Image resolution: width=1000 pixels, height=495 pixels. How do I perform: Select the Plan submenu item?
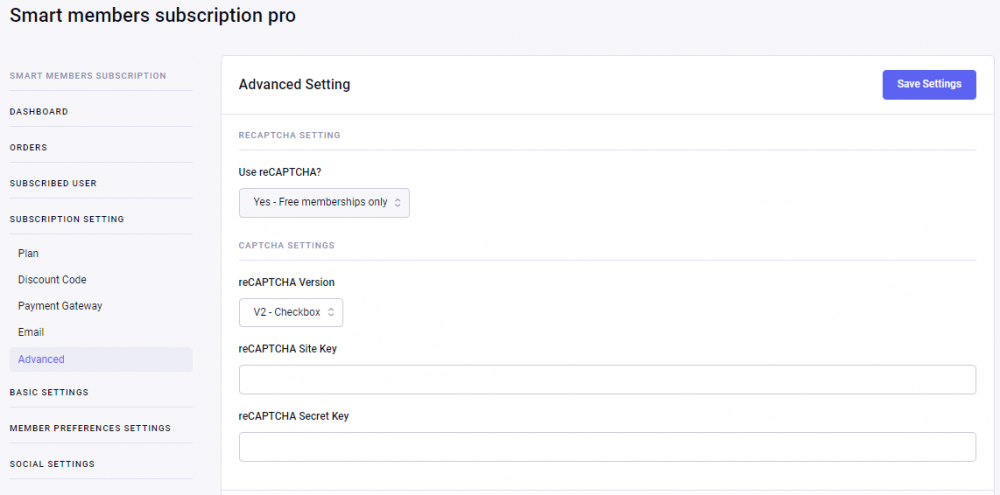pyautogui.click(x=28, y=254)
